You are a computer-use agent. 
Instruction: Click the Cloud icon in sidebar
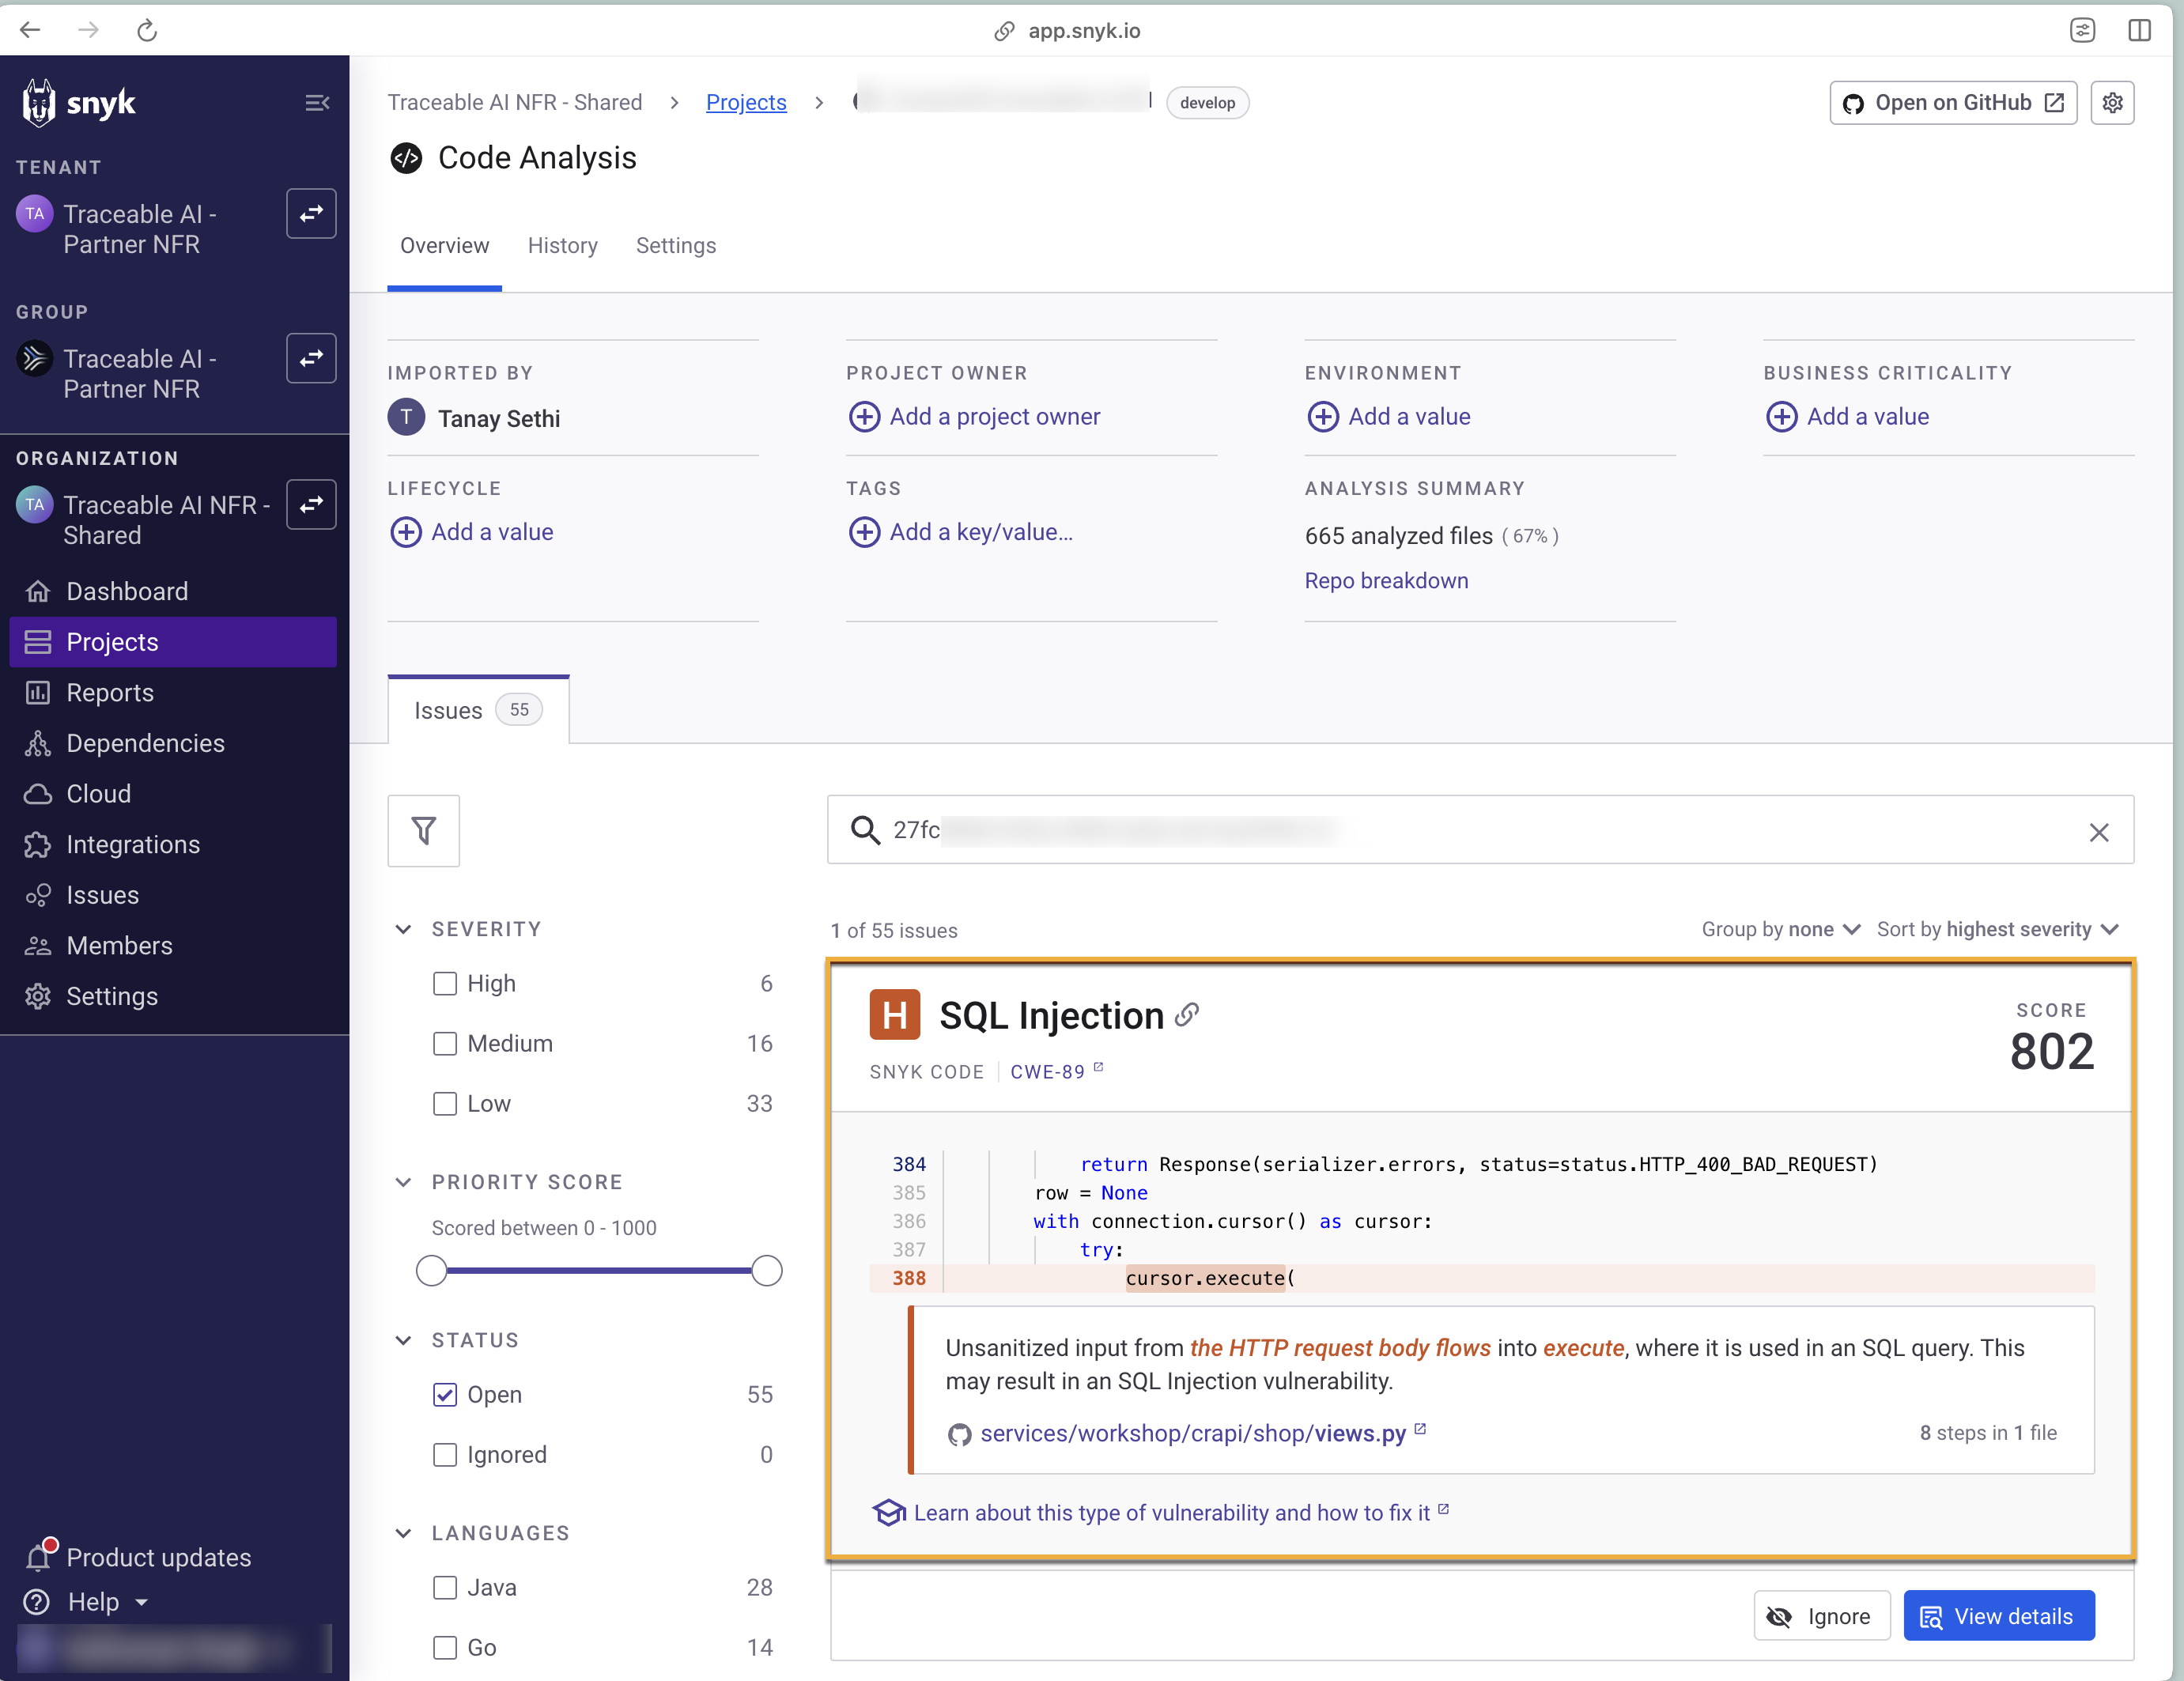[x=38, y=794]
